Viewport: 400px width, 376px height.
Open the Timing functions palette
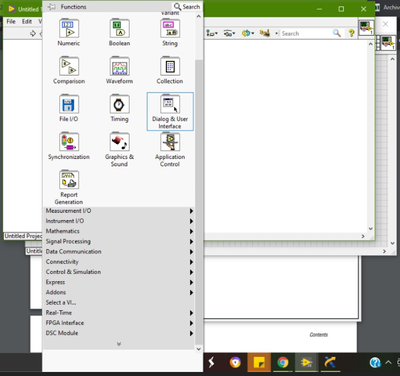pyautogui.click(x=119, y=108)
